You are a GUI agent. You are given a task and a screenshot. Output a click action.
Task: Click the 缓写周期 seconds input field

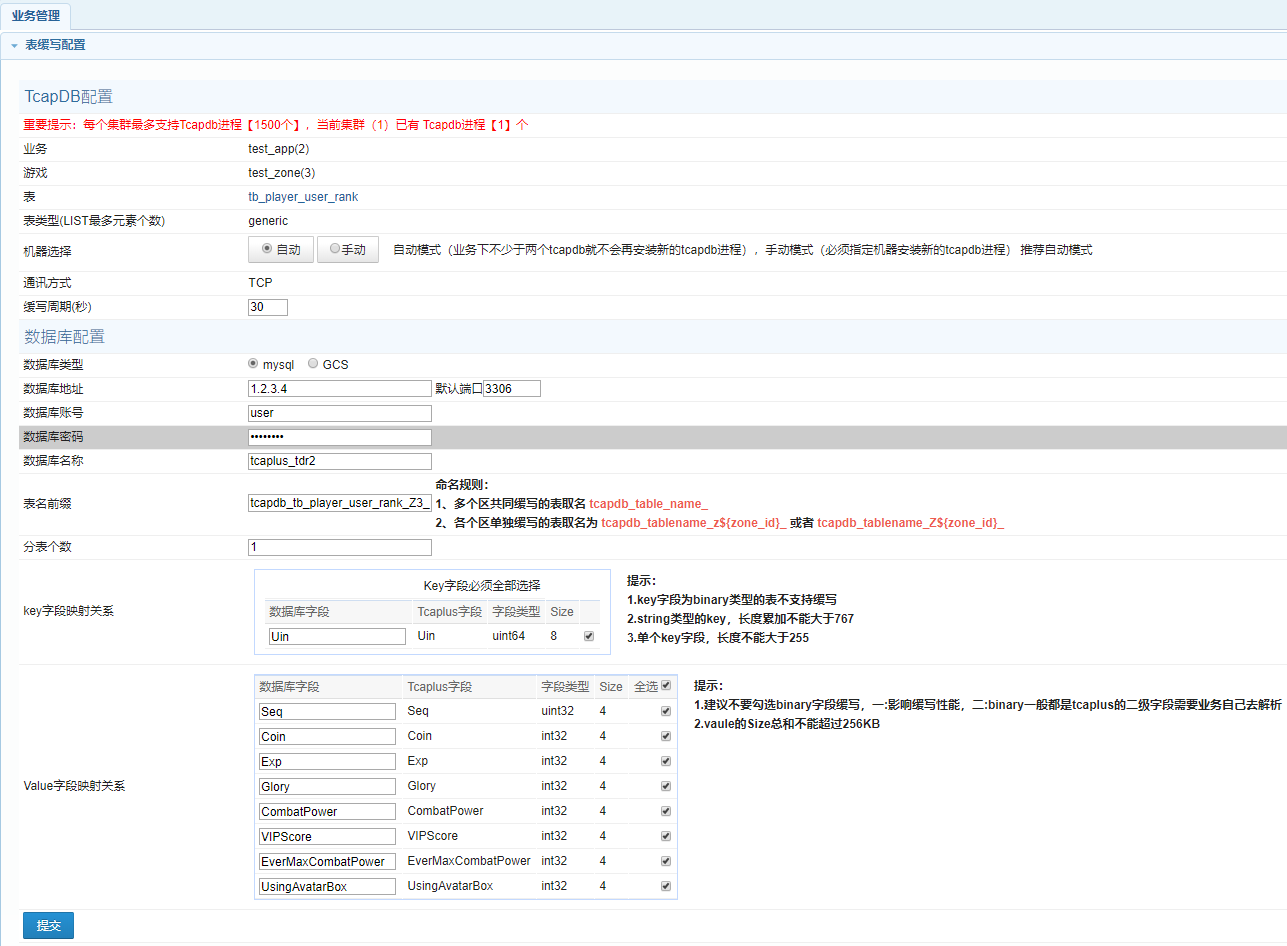pyautogui.click(x=268, y=307)
